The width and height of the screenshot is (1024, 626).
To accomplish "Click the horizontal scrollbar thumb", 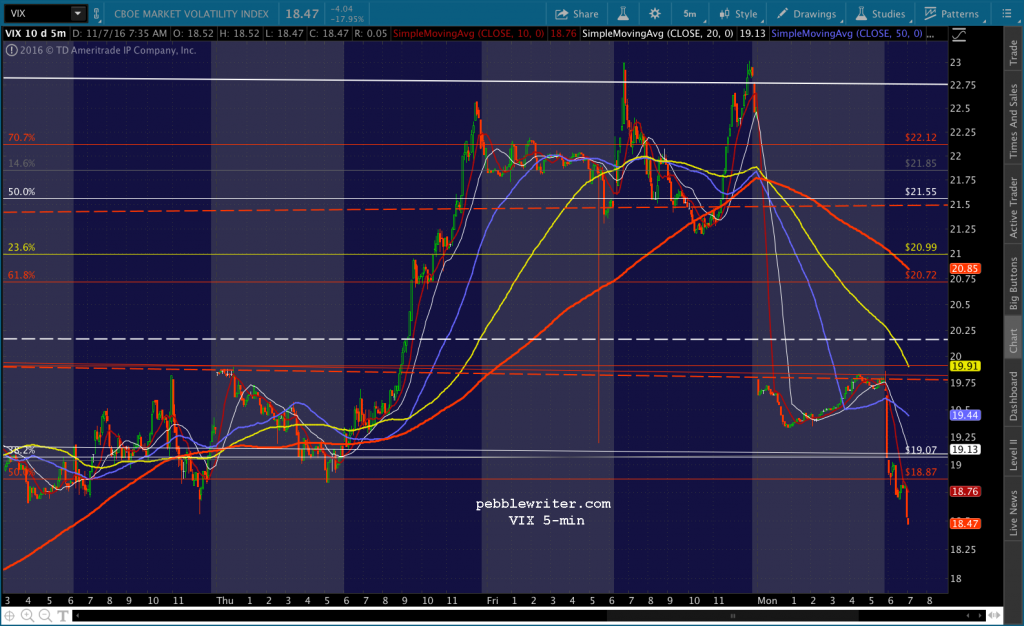I will [733, 615].
